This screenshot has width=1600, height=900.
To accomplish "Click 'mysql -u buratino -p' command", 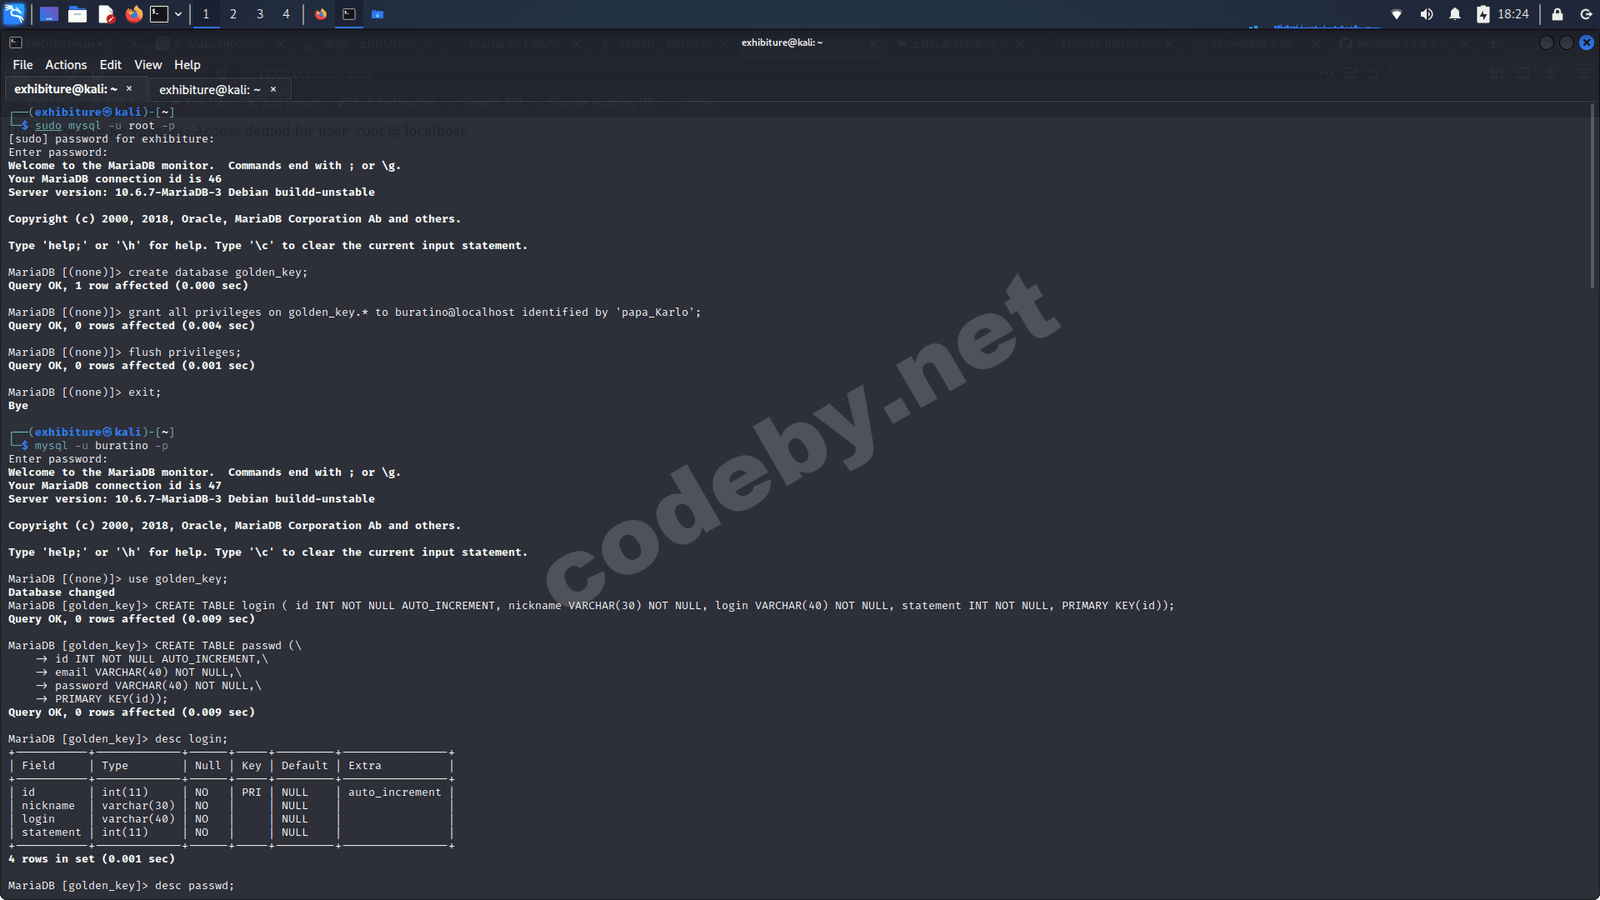I will pos(102,446).
